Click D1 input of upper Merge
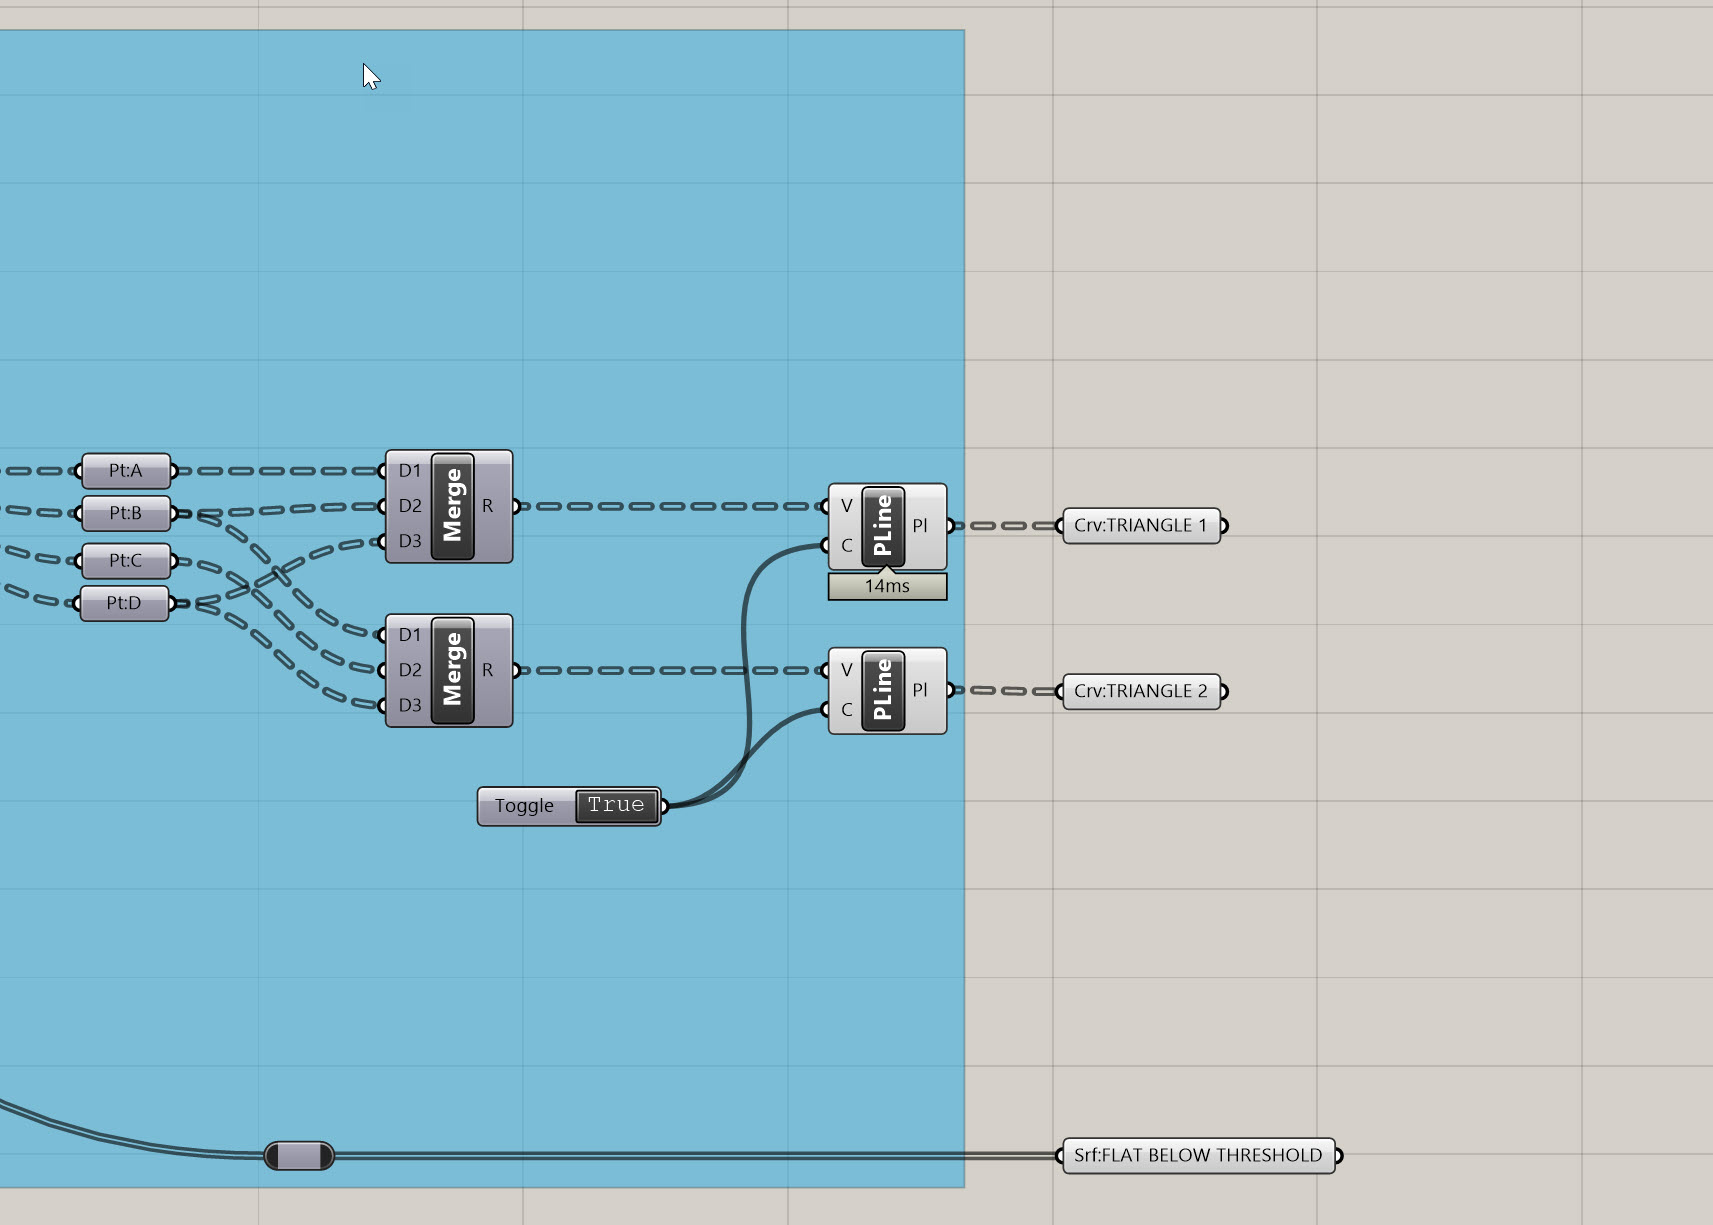 pyautogui.click(x=409, y=471)
